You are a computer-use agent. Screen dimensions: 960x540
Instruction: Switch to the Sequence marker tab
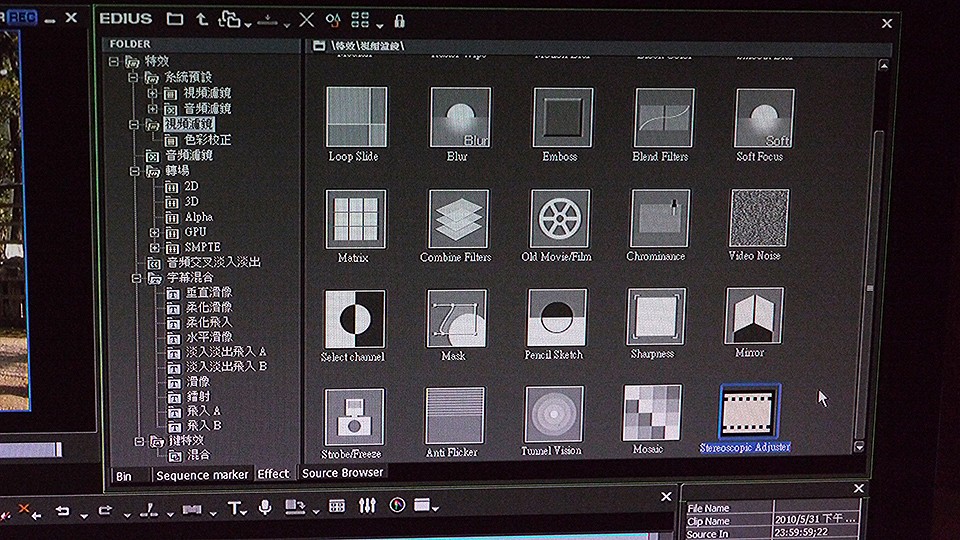[x=202, y=475]
